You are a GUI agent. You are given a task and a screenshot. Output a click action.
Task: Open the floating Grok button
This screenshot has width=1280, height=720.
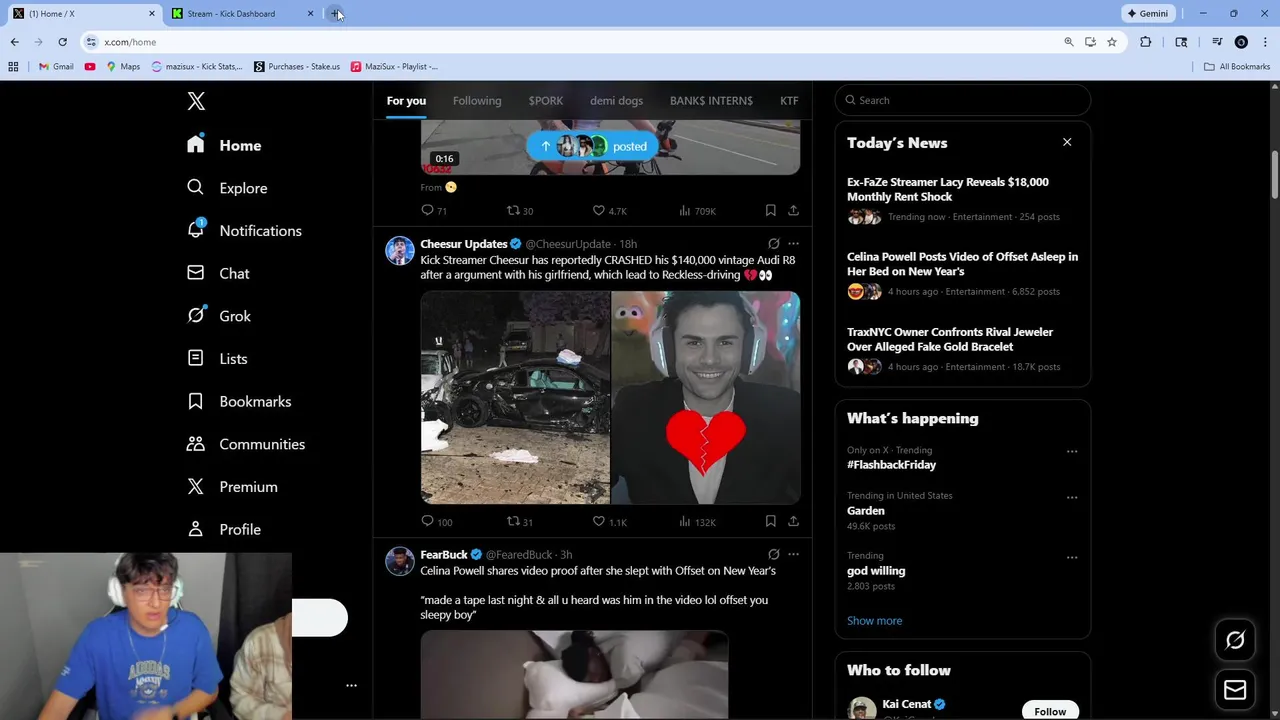[1235, 641]
